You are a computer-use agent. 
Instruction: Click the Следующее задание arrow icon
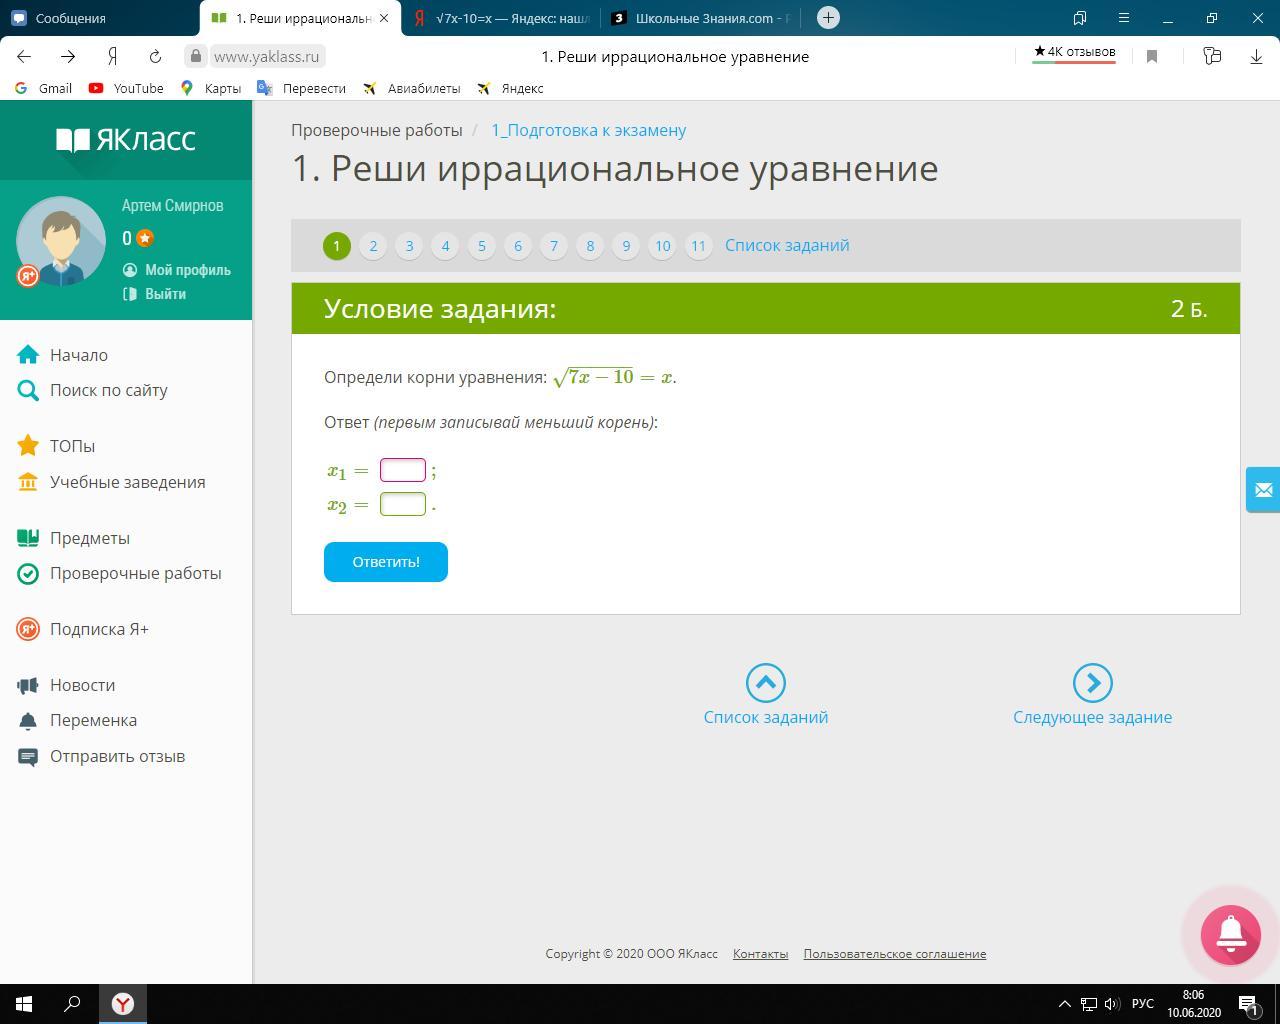pos(1093,683)
